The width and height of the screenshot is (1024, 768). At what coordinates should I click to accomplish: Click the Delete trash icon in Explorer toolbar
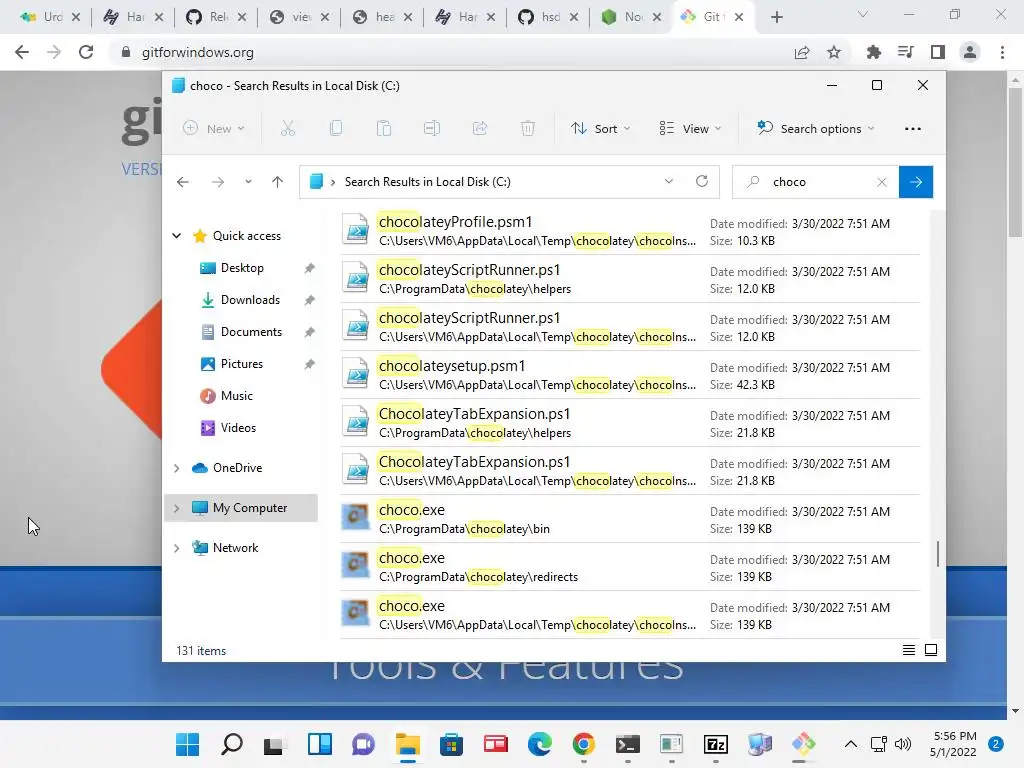pos(528,129)
